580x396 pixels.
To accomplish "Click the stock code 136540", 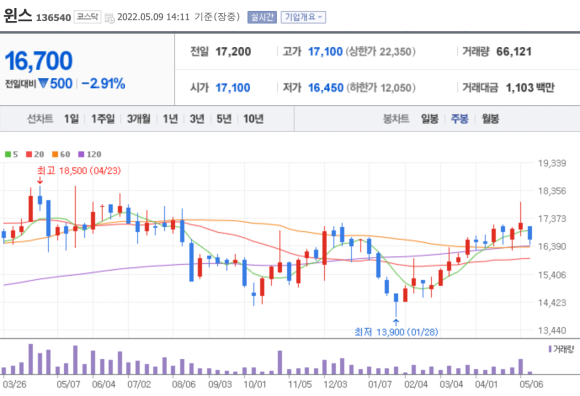I will point(53,18).
